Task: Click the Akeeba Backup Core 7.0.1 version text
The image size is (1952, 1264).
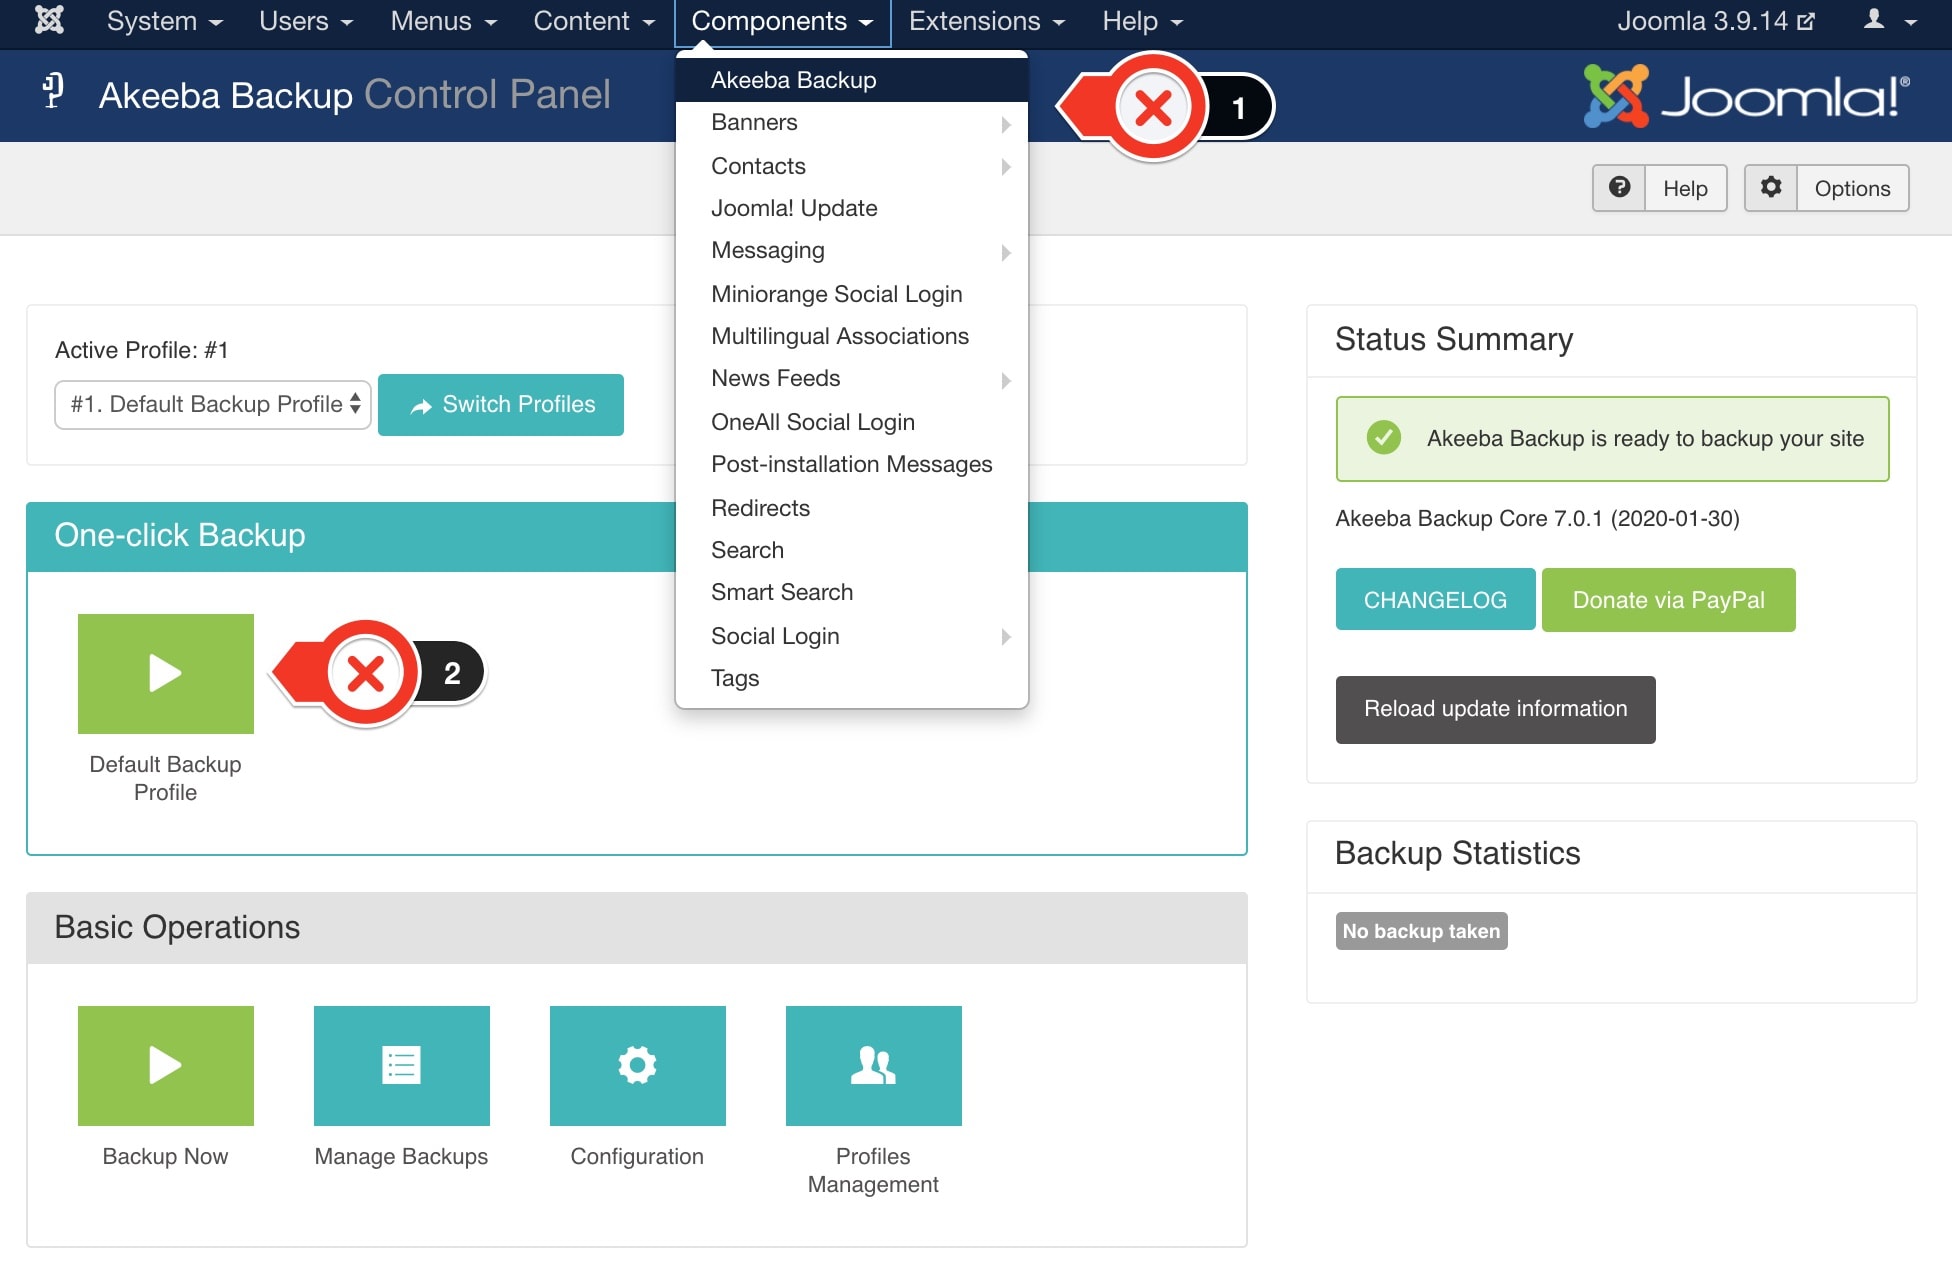Action: [x=1537, y=518]
